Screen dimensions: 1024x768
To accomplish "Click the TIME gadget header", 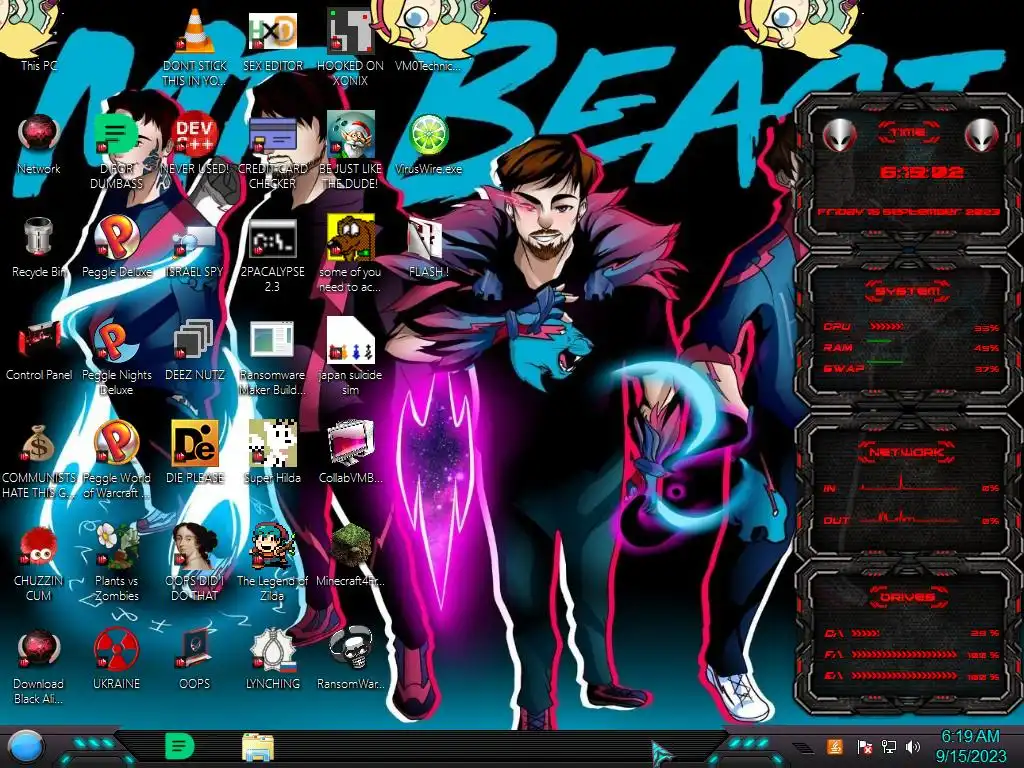I will click(x=908, y=133).
